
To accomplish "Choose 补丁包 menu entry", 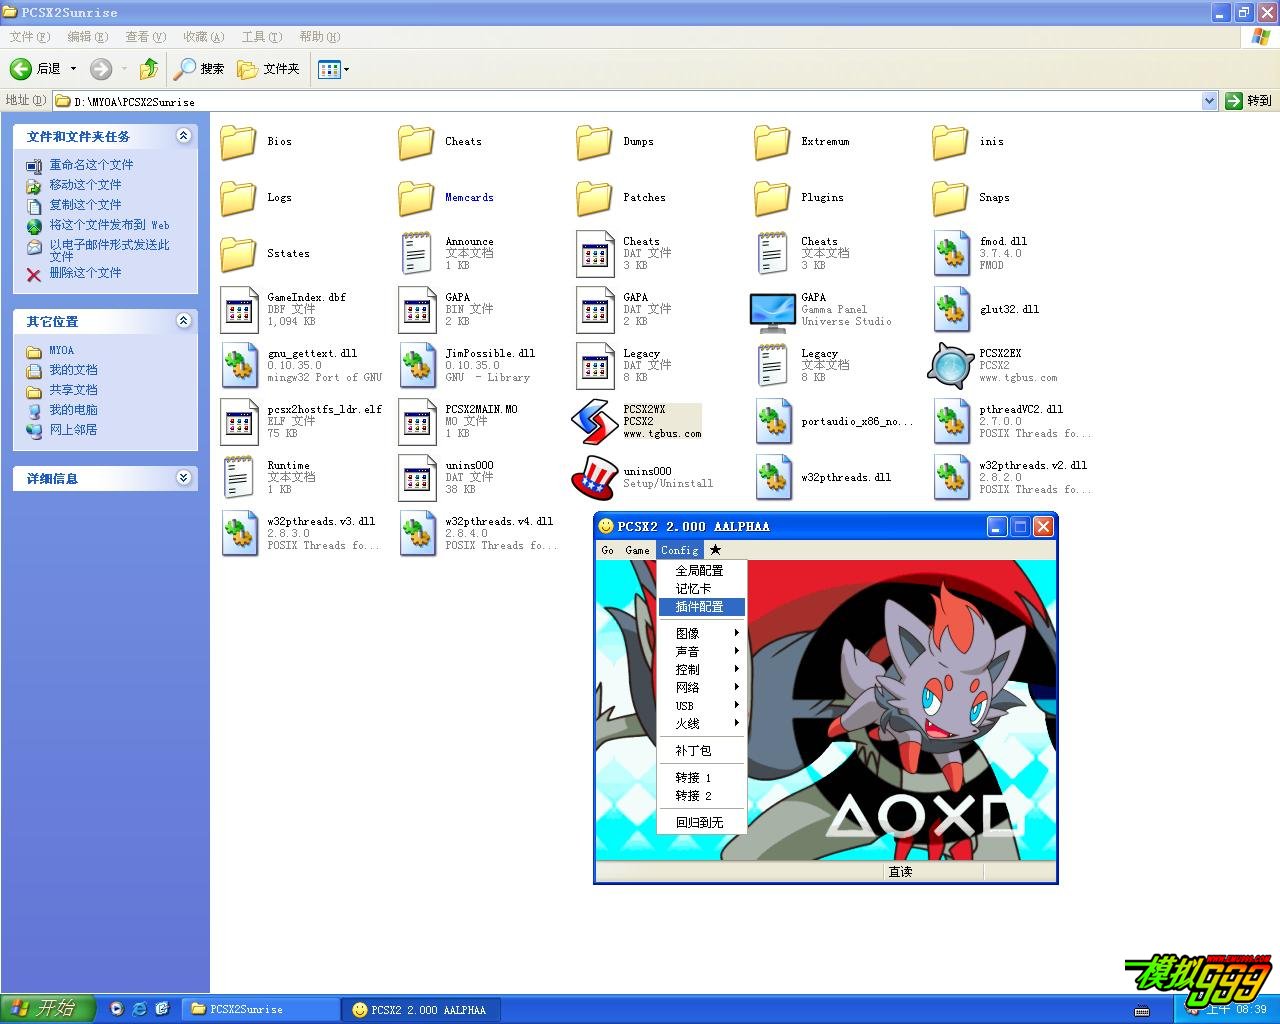I will click(x=702, y=750).
